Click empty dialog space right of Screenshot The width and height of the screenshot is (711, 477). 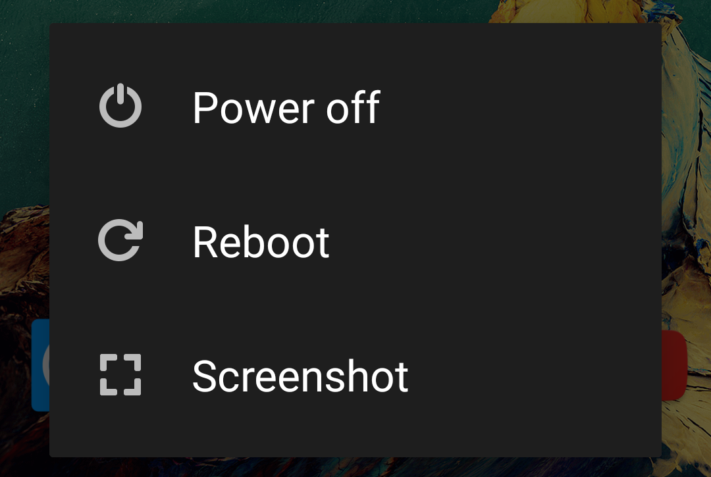(535, 375)
